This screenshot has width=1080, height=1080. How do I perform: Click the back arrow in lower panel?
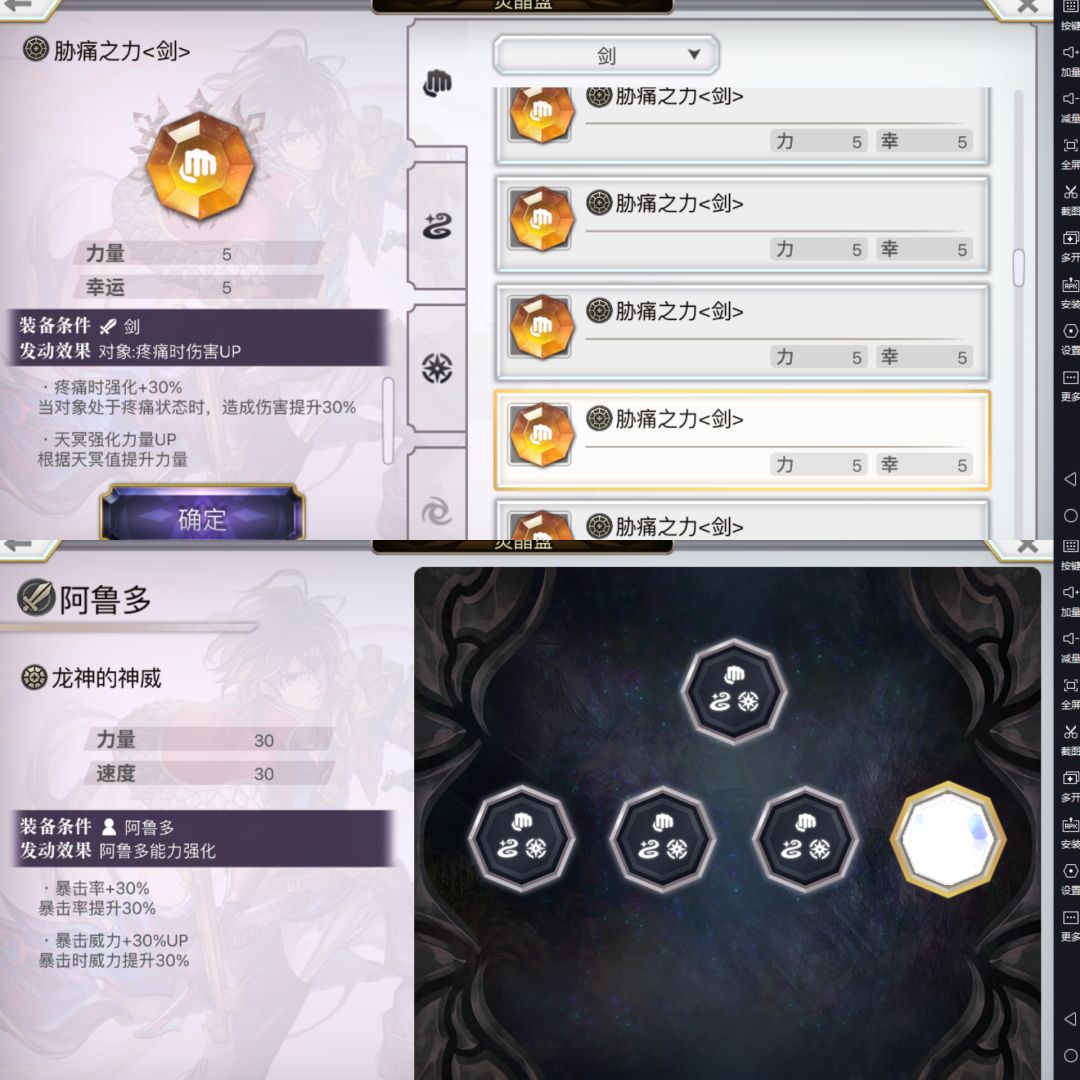(18, 546)
